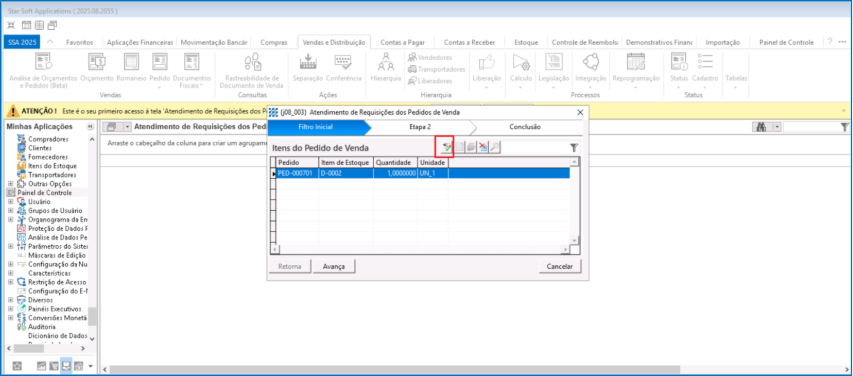Click the funnel filter icon in the dialog
This screenshot has width=853, height=376.
[x=573, y=147]
